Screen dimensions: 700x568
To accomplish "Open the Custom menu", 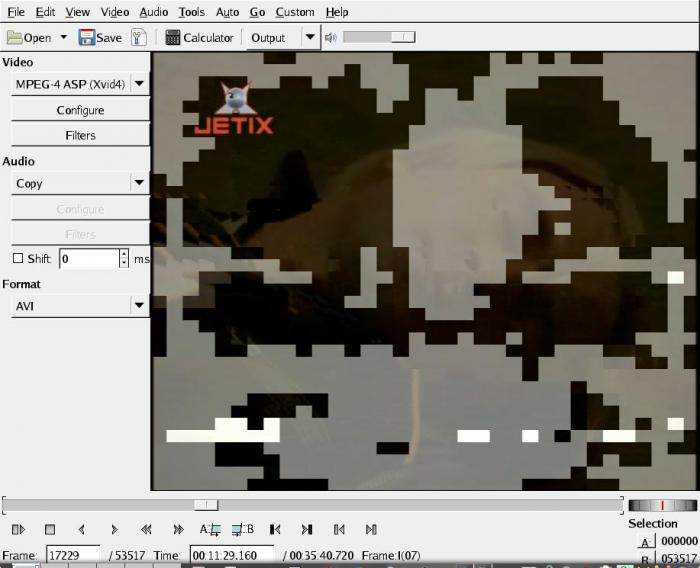I will coord(295,12).
